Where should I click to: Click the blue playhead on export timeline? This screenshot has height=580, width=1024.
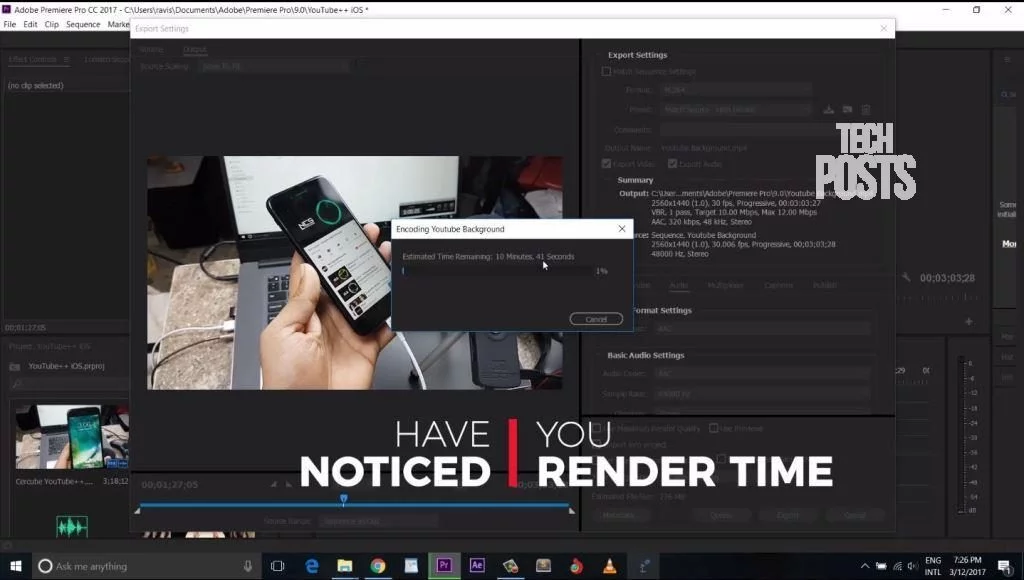pos(344,500)
